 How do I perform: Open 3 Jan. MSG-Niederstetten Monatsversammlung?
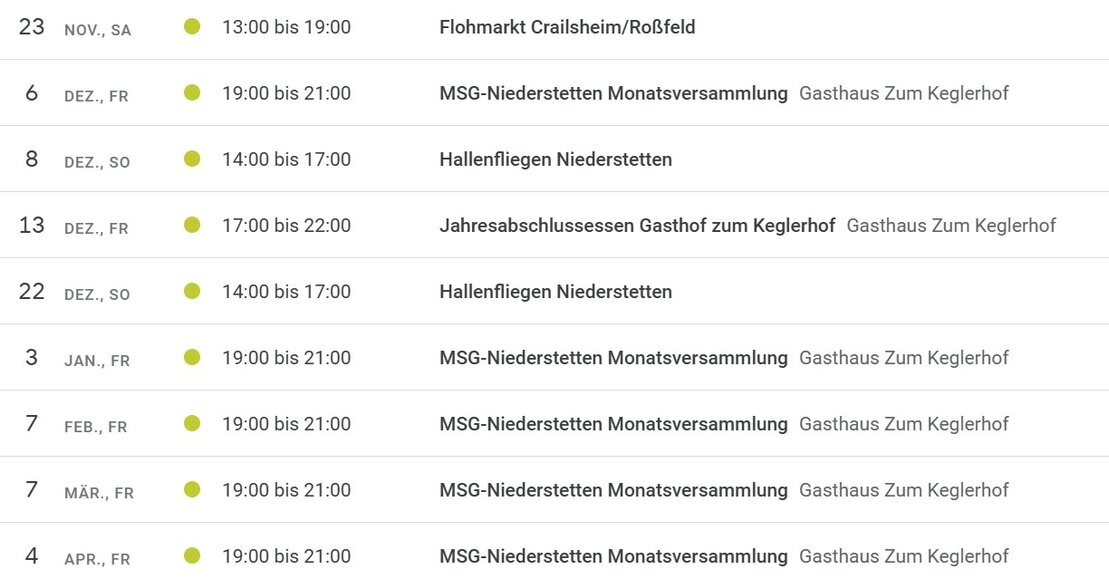point(613,358)
